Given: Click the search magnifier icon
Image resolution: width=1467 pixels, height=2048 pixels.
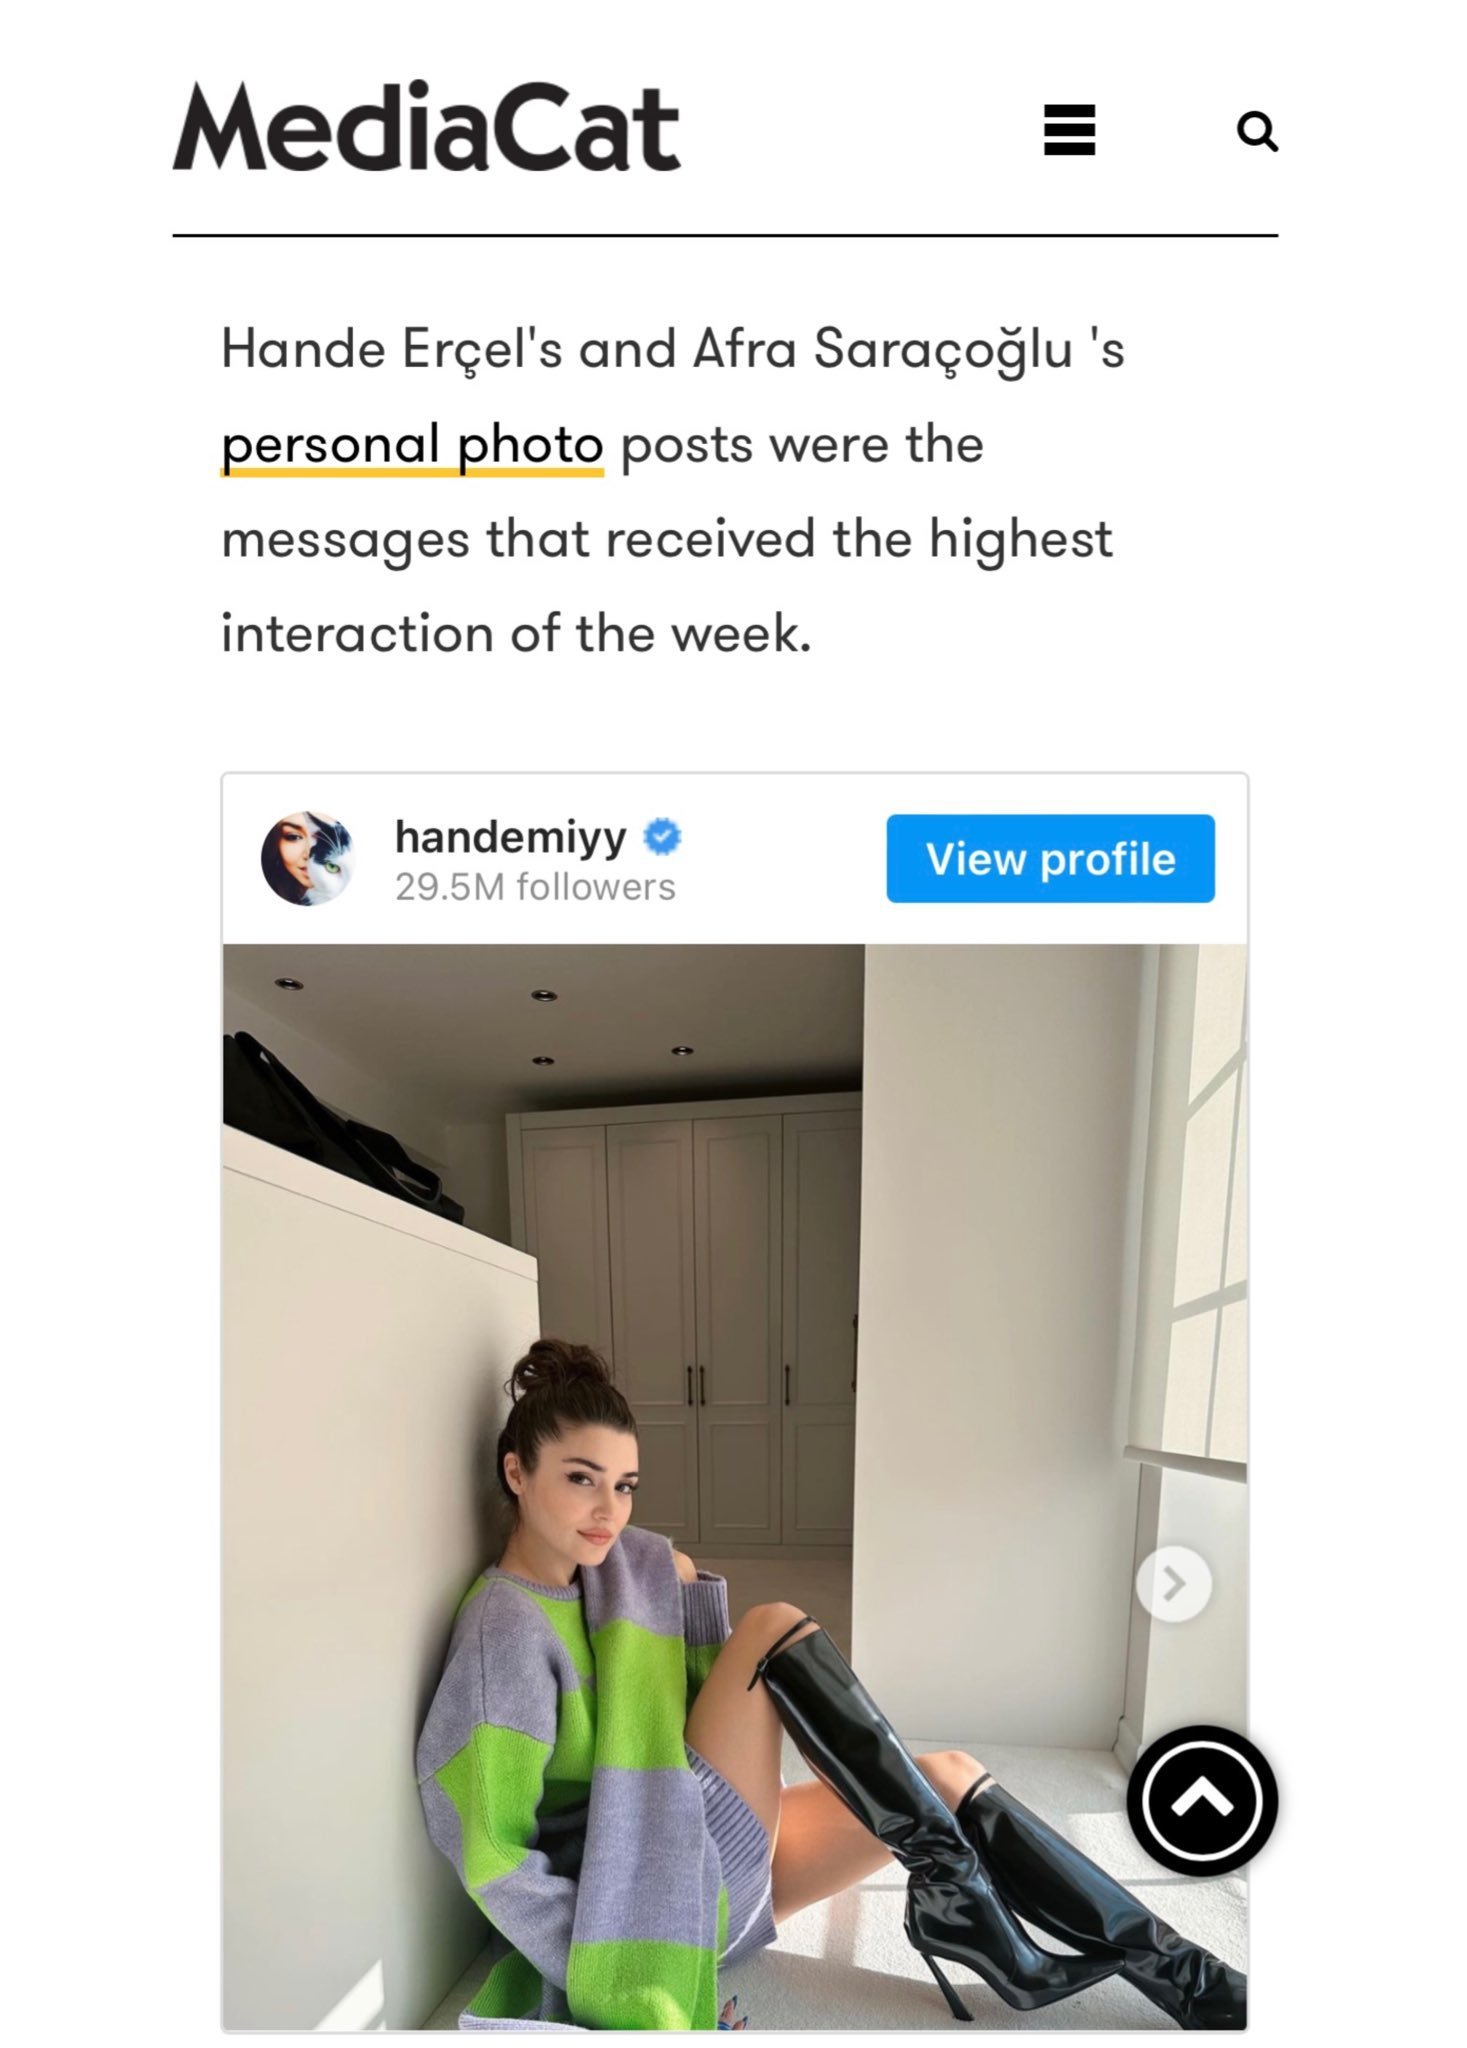Looking at the screenshot, I should [1257, 131].
